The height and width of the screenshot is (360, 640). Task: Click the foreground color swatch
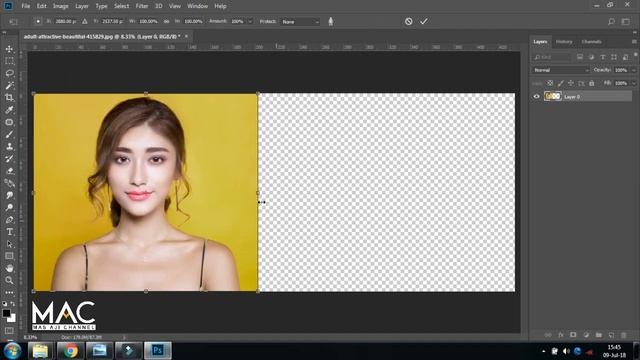6,313
